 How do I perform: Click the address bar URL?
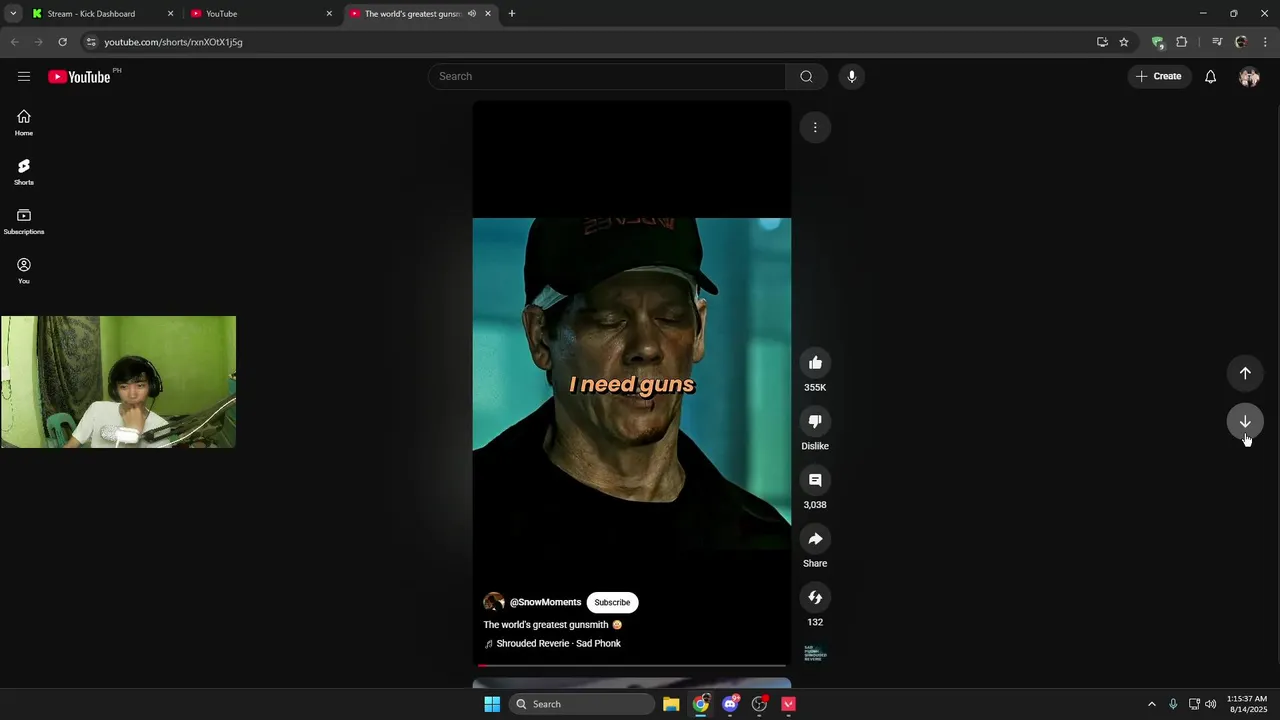173,42
